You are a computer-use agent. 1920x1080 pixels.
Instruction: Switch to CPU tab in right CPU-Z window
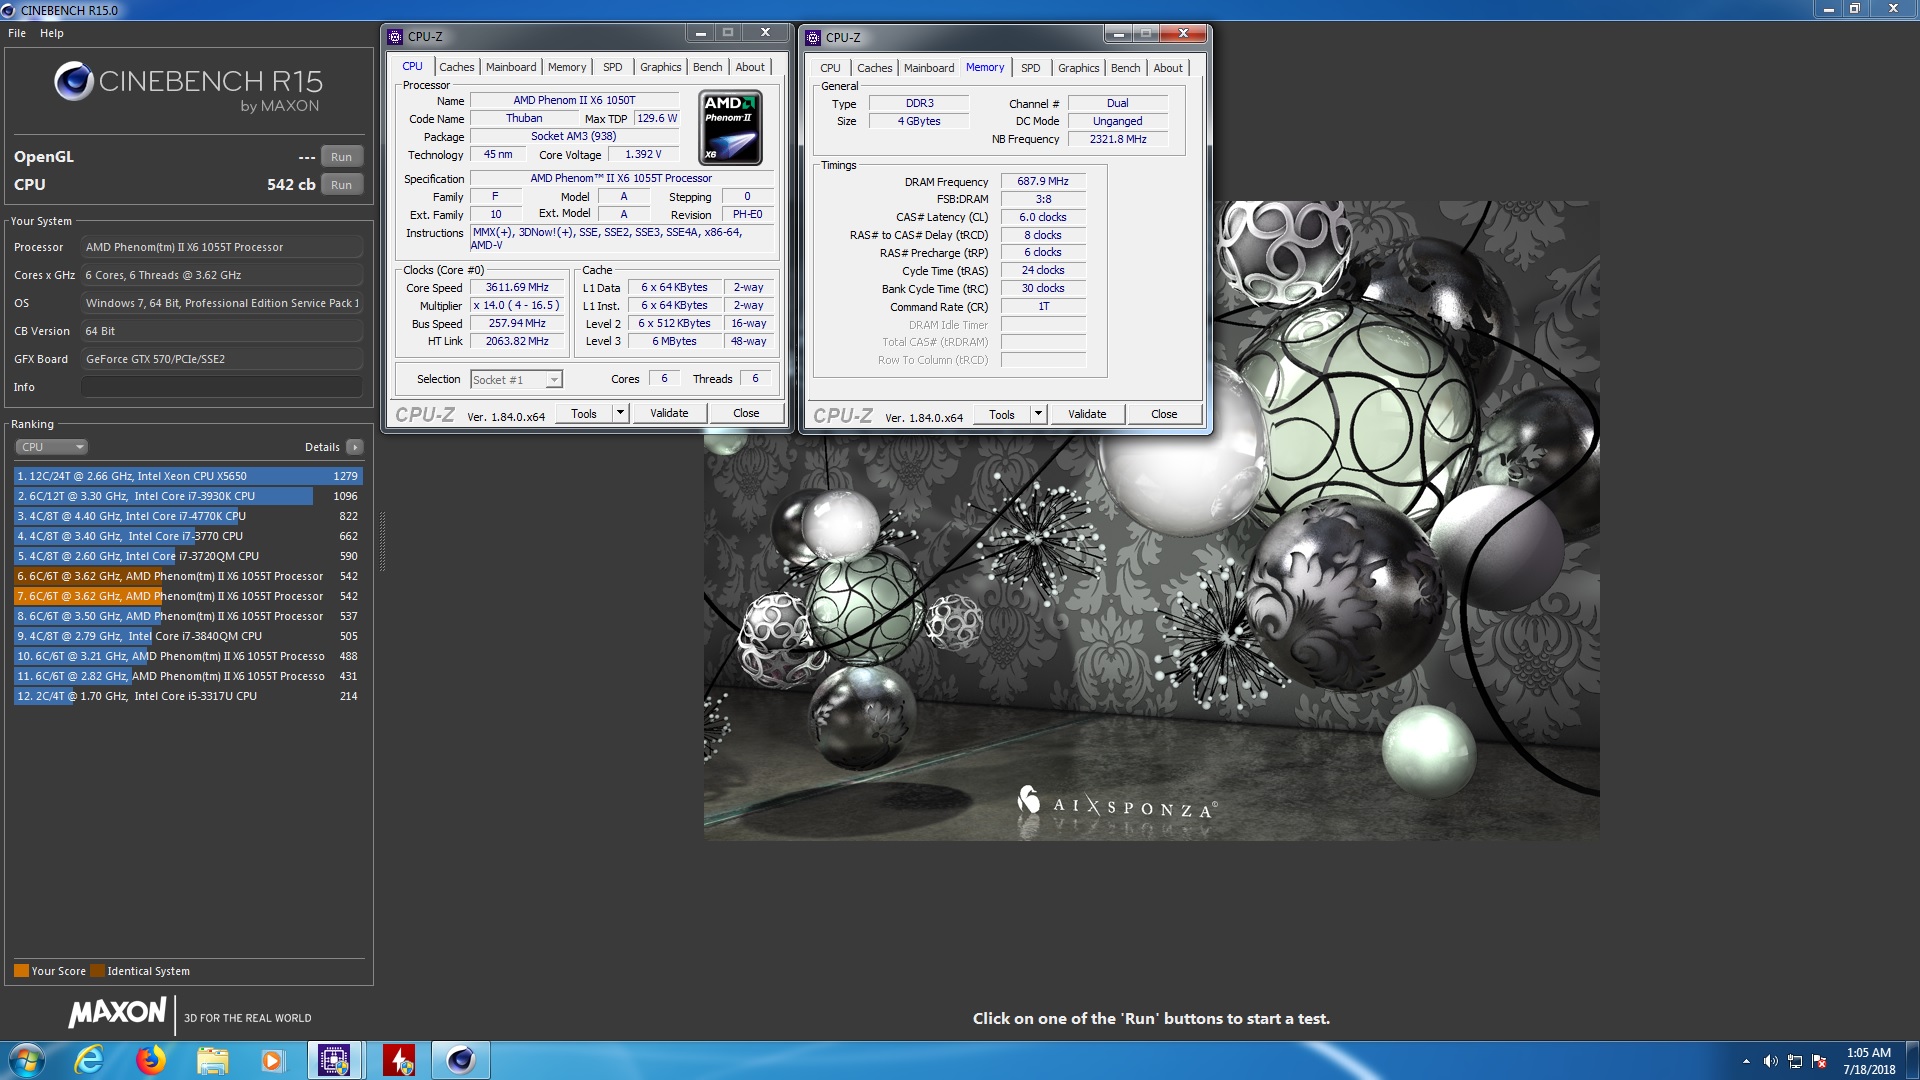point(830,68)
